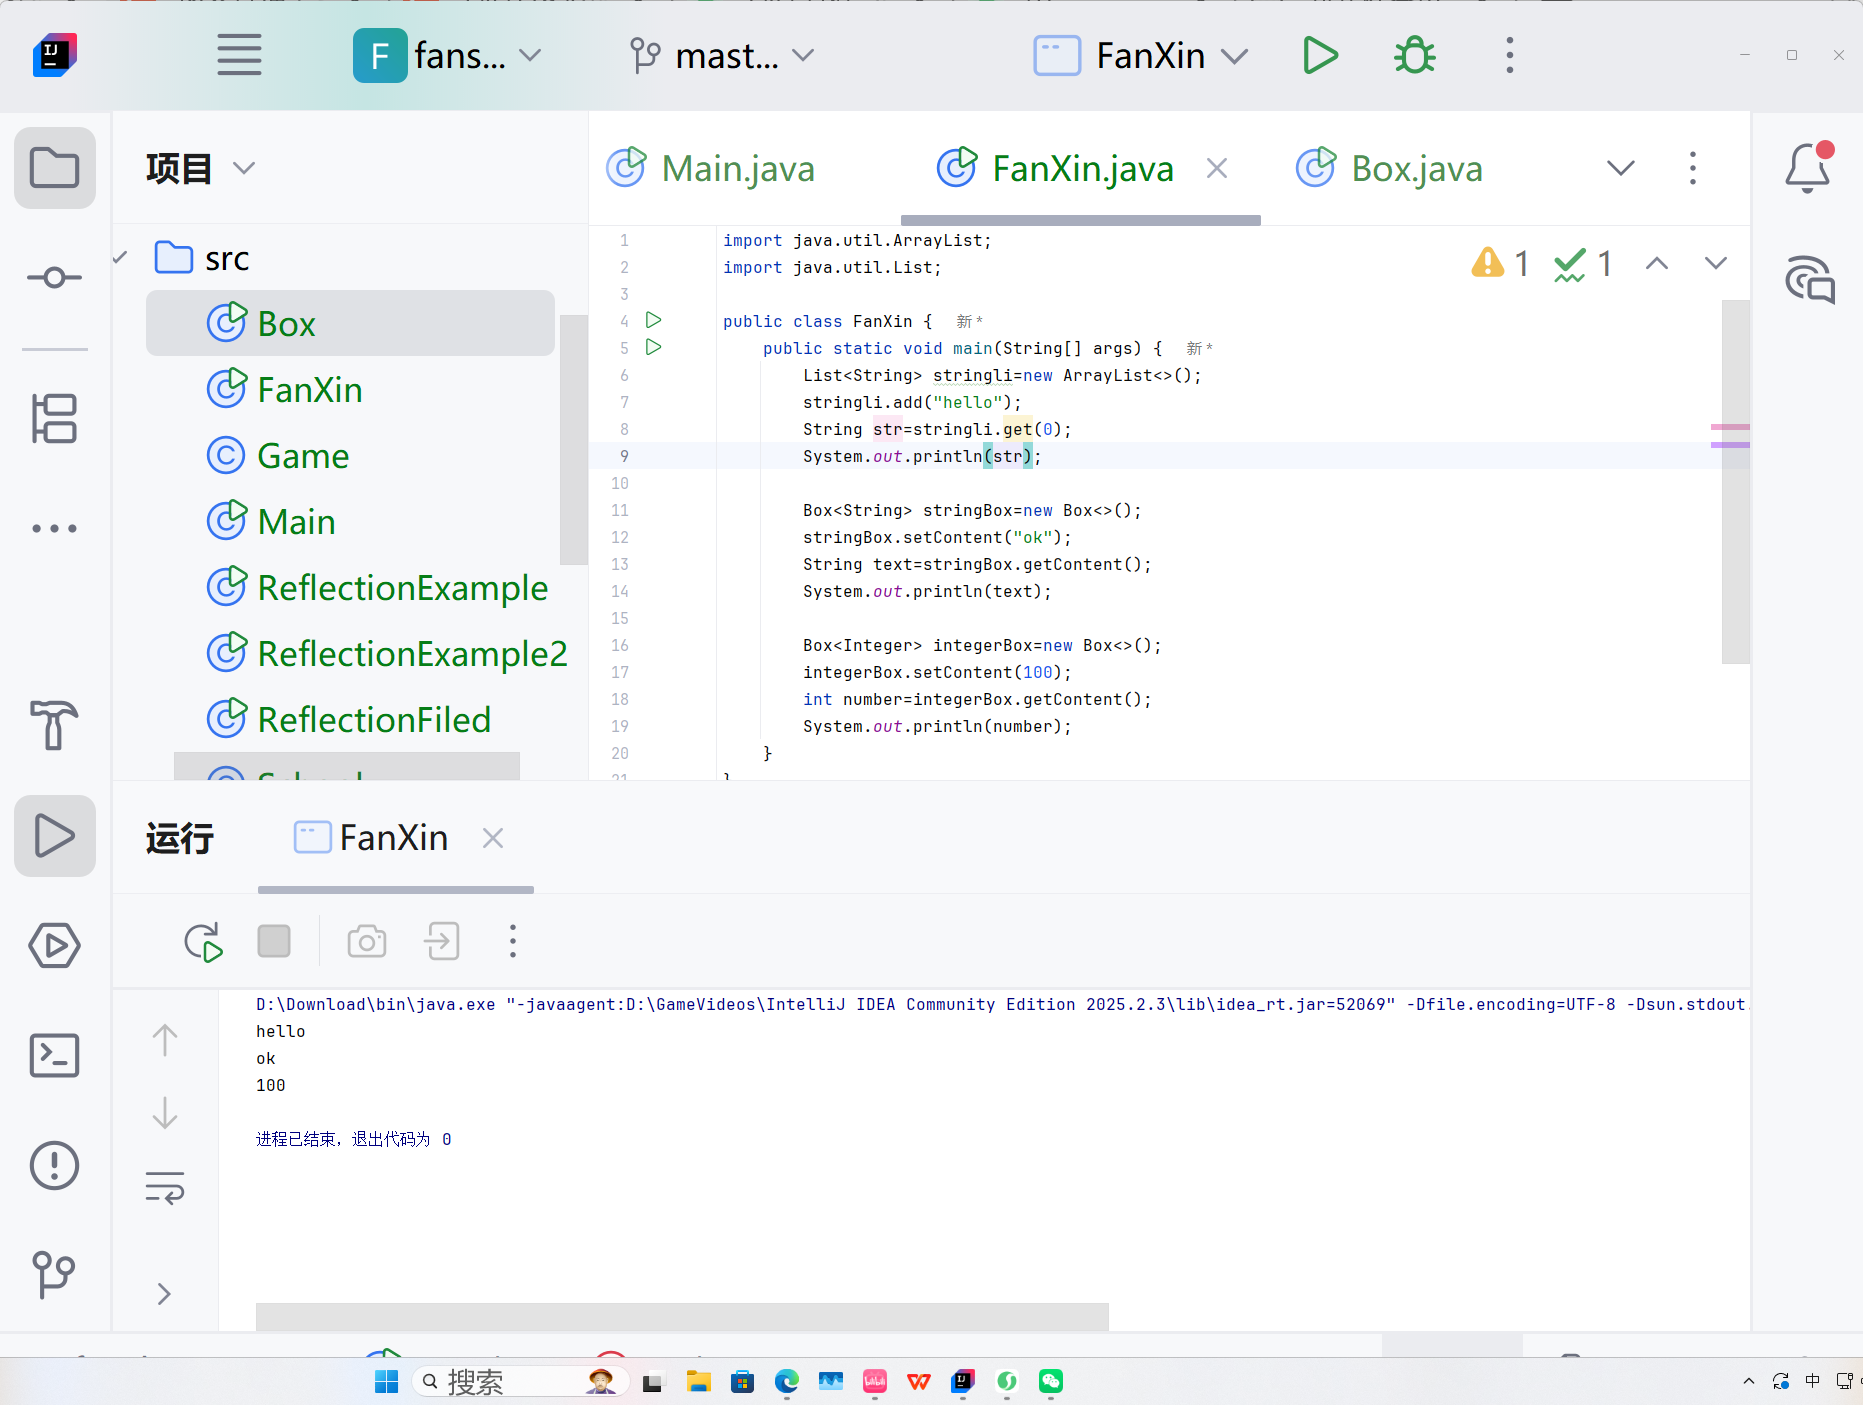Open the 项目 view dropdown
The image size is (1863, 1405).
click(200, 168)
